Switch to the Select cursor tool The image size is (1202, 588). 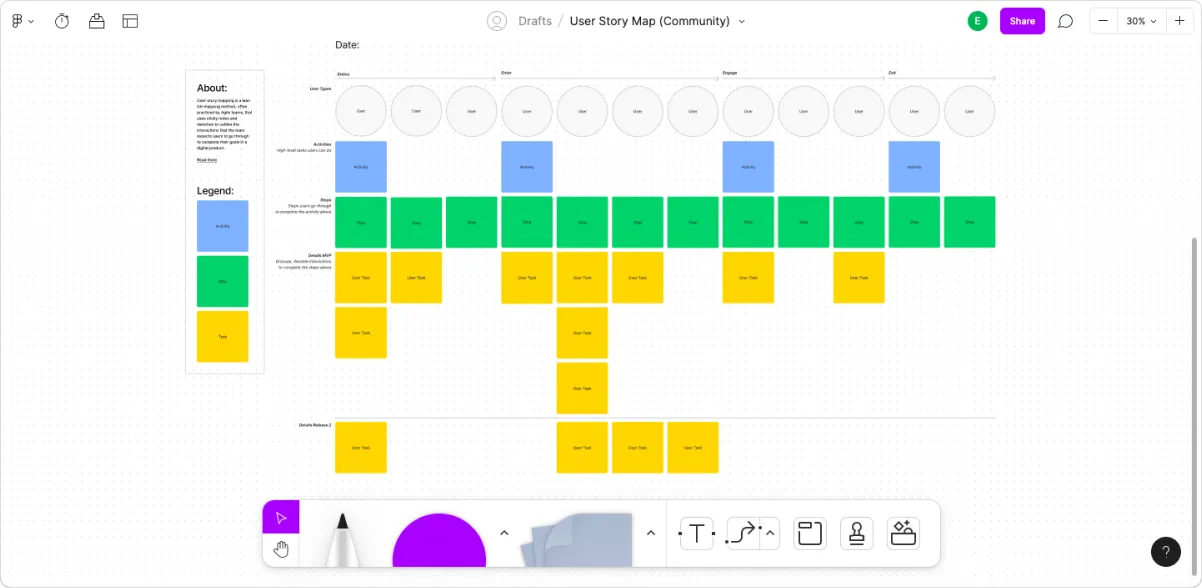point(281,517)
